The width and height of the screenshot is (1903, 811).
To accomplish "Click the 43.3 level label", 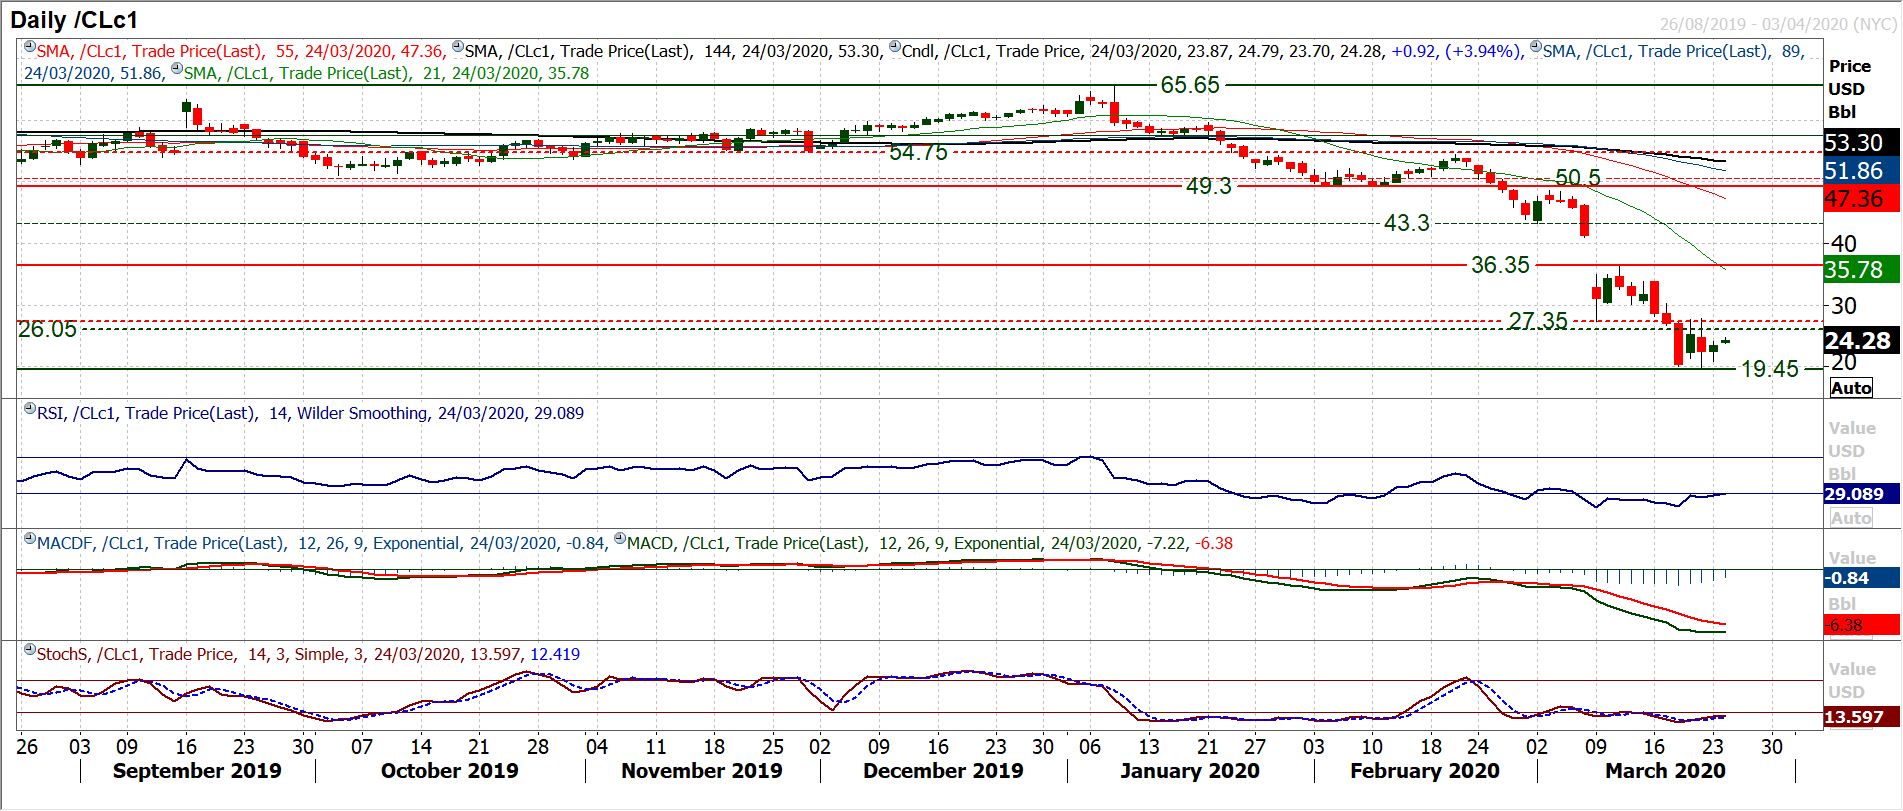I will [1406, 223].
